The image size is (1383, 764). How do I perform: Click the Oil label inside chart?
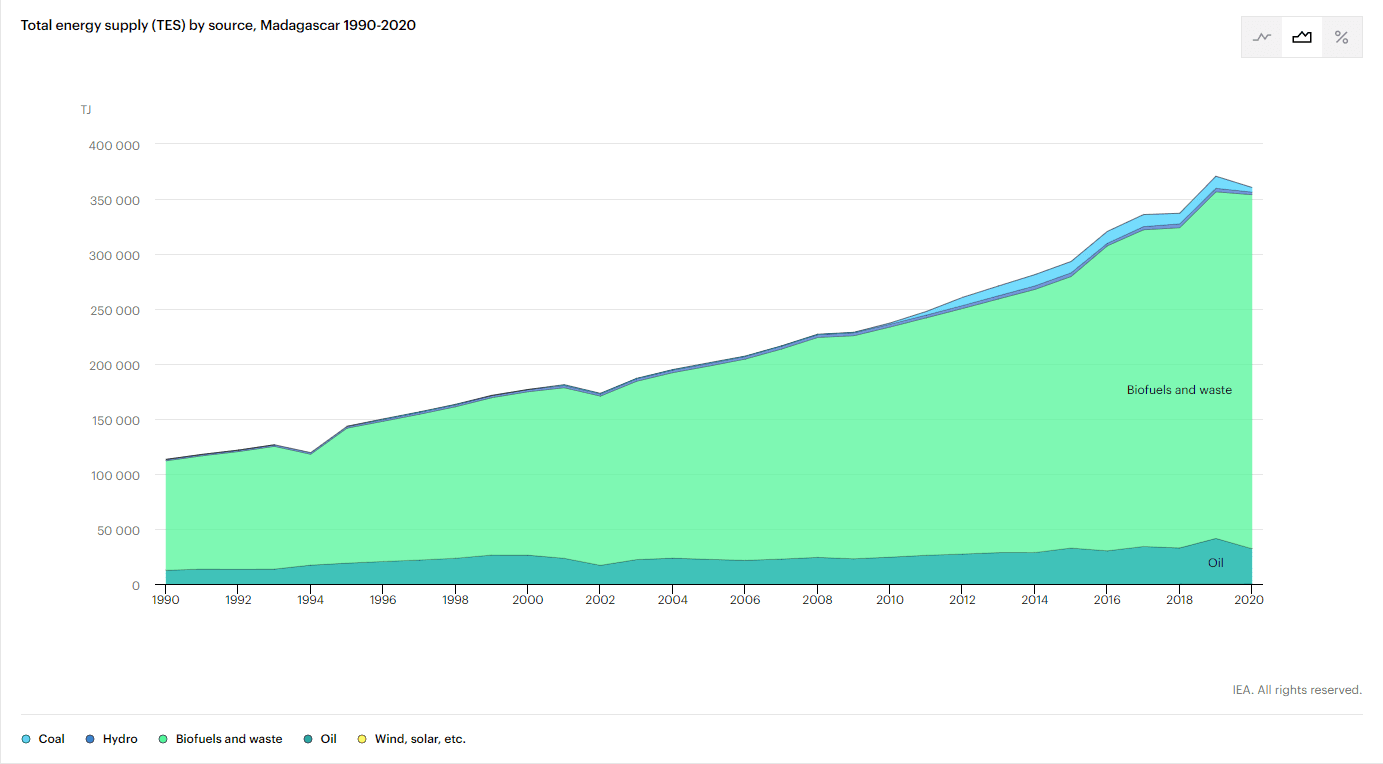1215,563
